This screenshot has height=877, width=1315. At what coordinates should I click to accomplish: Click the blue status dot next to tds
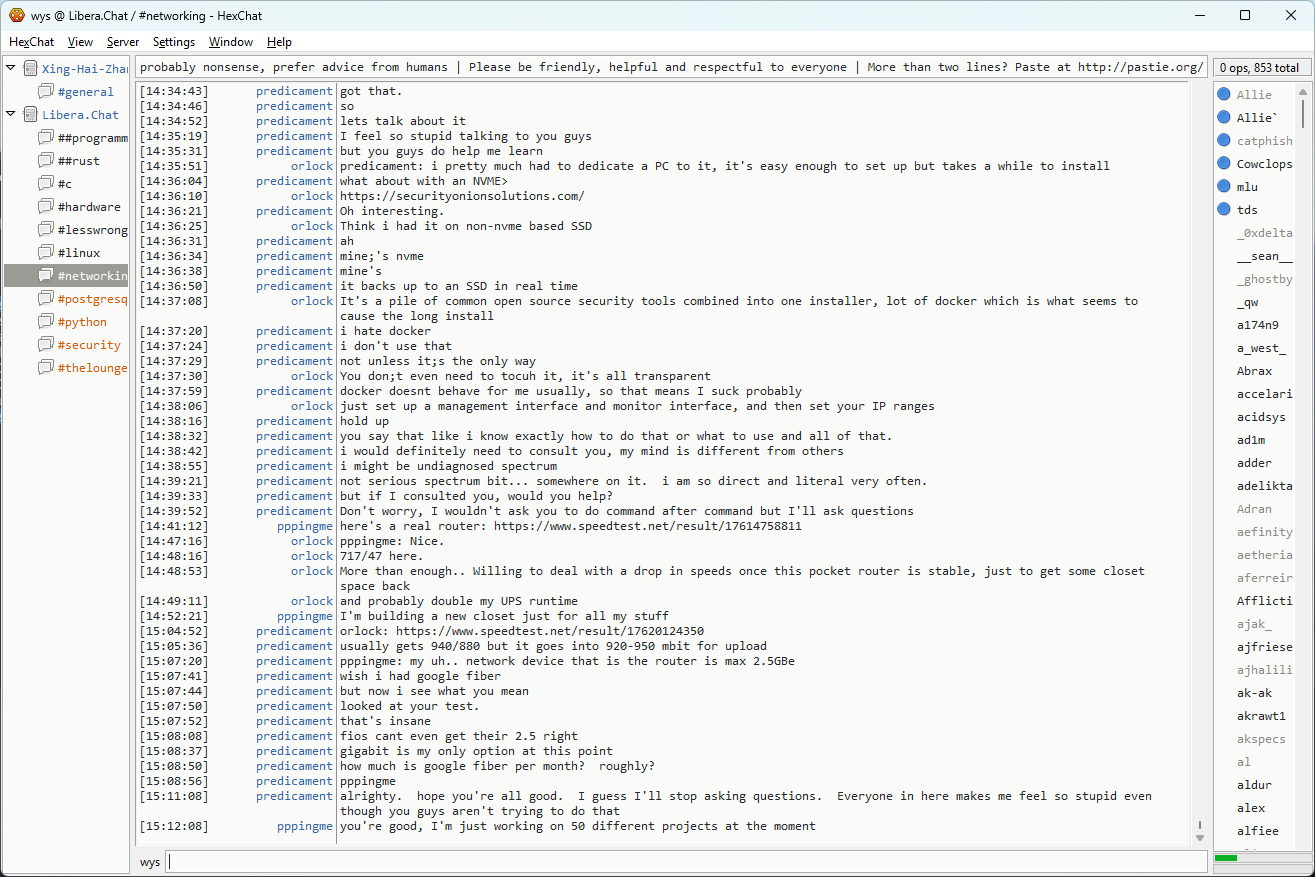pyautogui.click(x=1223, y=209)
